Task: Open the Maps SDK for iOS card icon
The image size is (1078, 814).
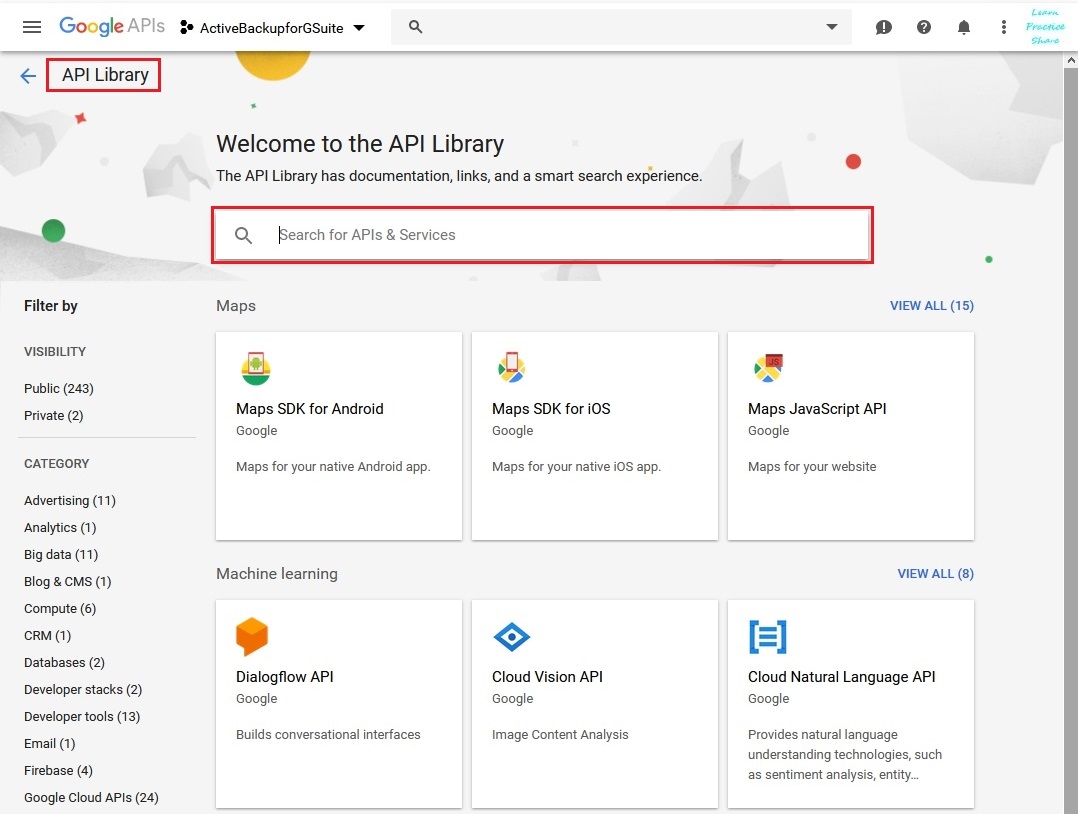Action: 512,367
